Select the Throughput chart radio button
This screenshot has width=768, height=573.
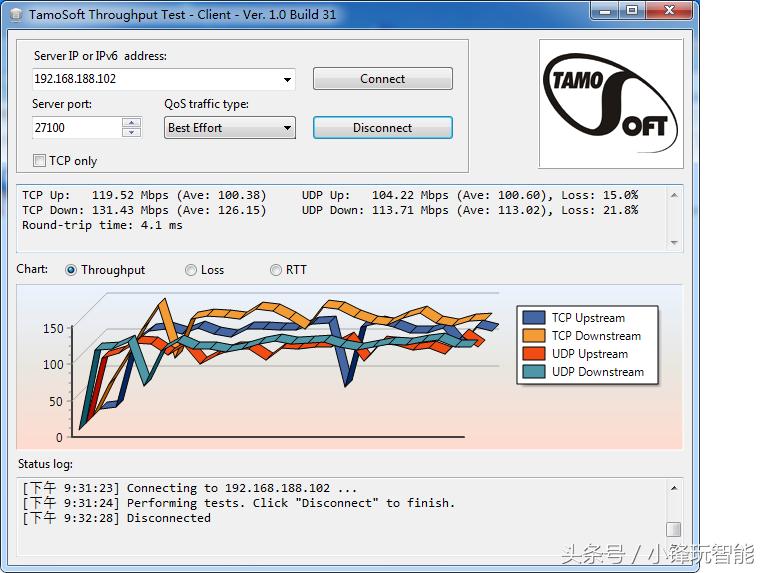(x=71, y=270)
